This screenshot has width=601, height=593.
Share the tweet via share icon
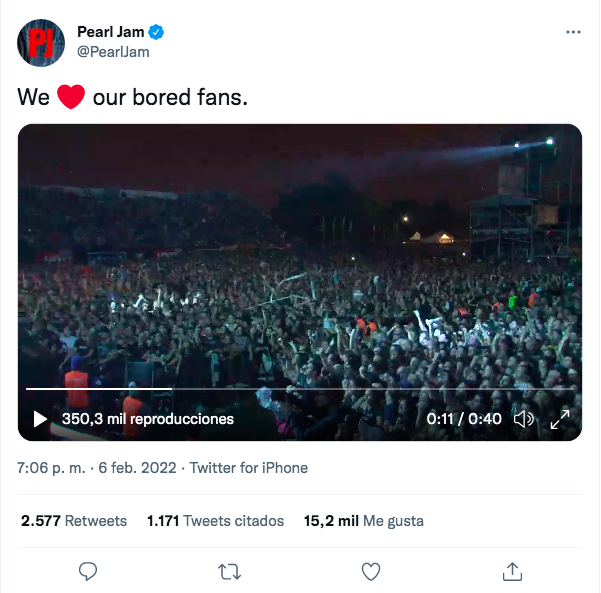[x=512, y=571]
